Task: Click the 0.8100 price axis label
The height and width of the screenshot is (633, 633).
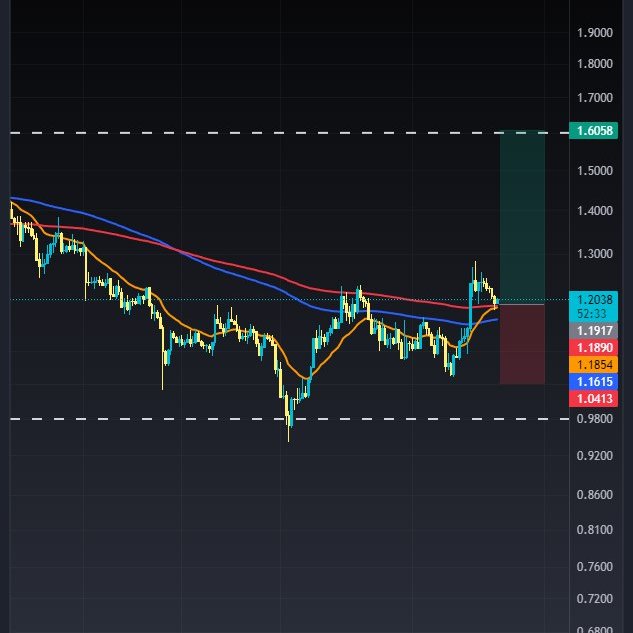Action: tap(595, 529)
